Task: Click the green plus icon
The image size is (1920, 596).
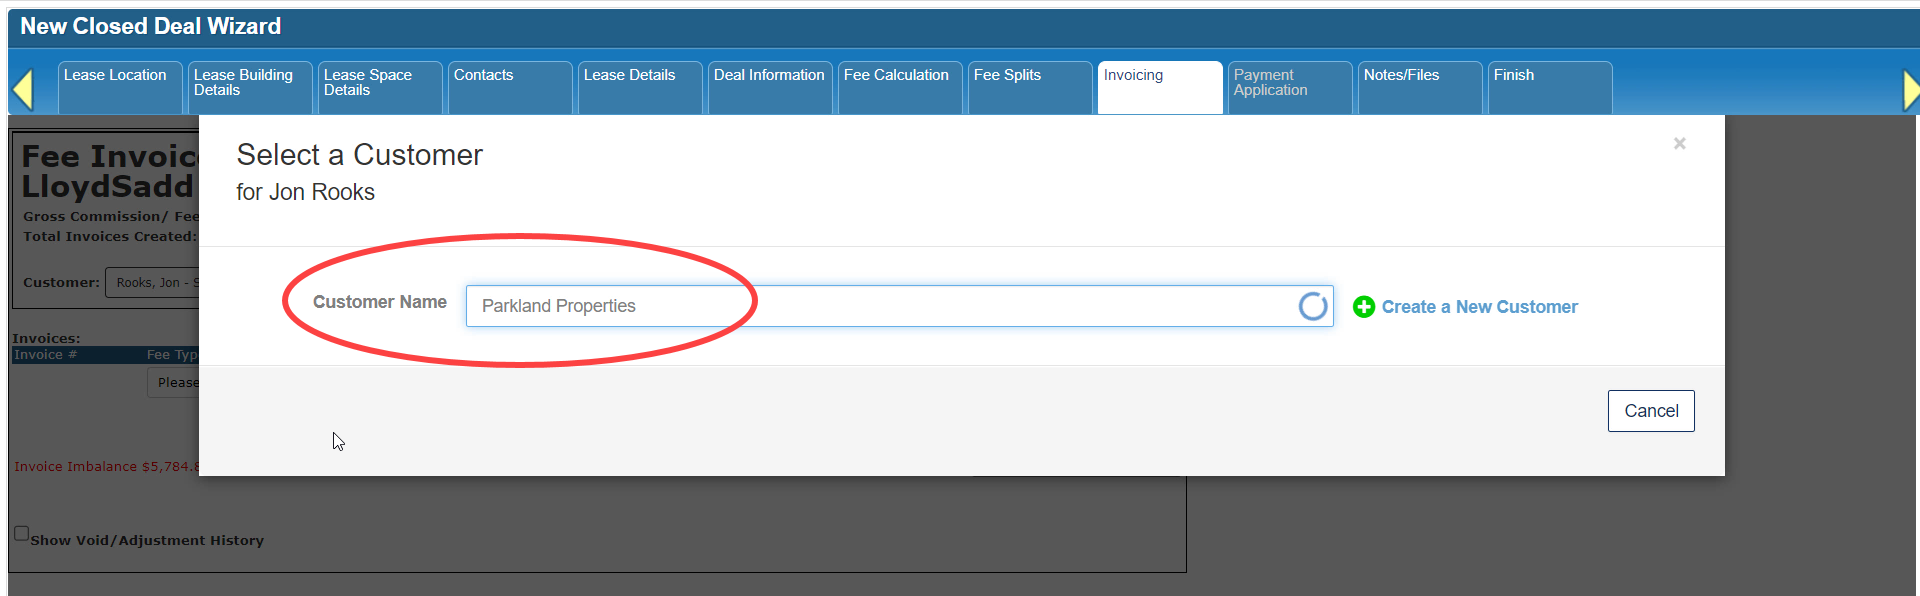Action: click(1363, 307)
